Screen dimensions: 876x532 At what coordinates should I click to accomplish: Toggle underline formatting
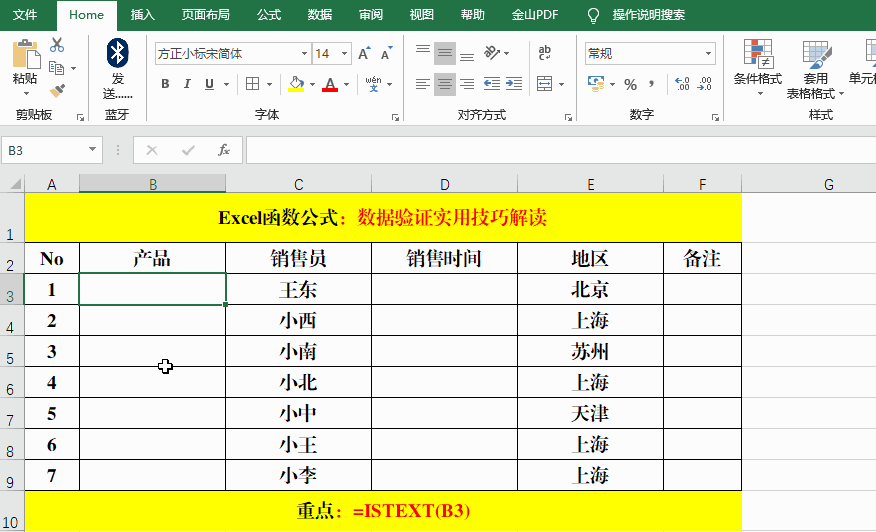tap(210, 84)
